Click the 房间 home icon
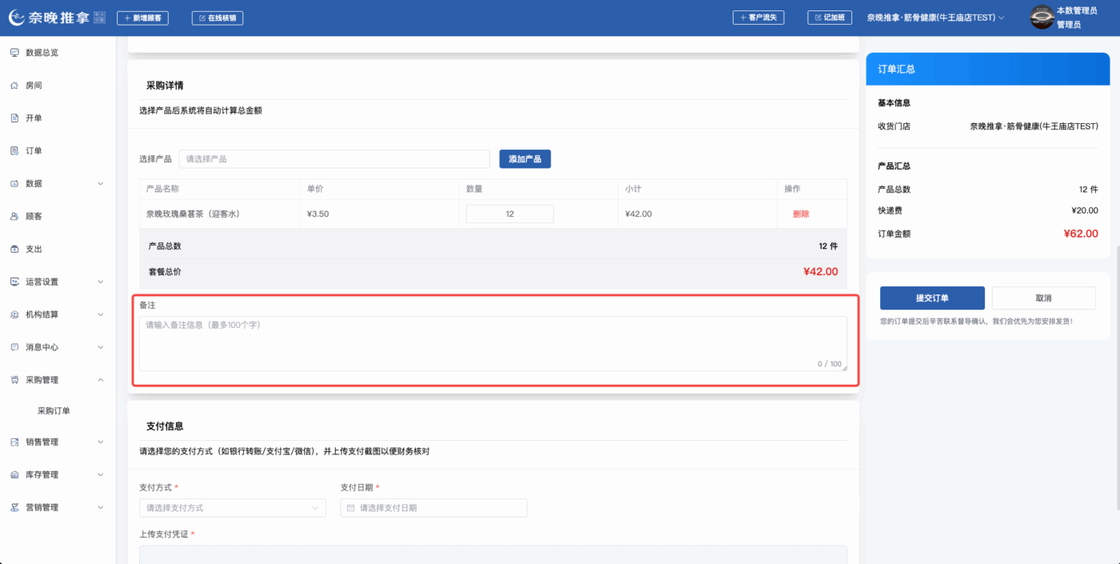Image resolution: width=1120 pixels, height=564 pixels. 14,86
